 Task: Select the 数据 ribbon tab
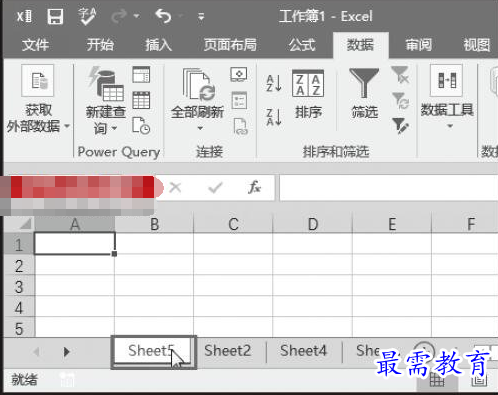click(x=360, y=45)
